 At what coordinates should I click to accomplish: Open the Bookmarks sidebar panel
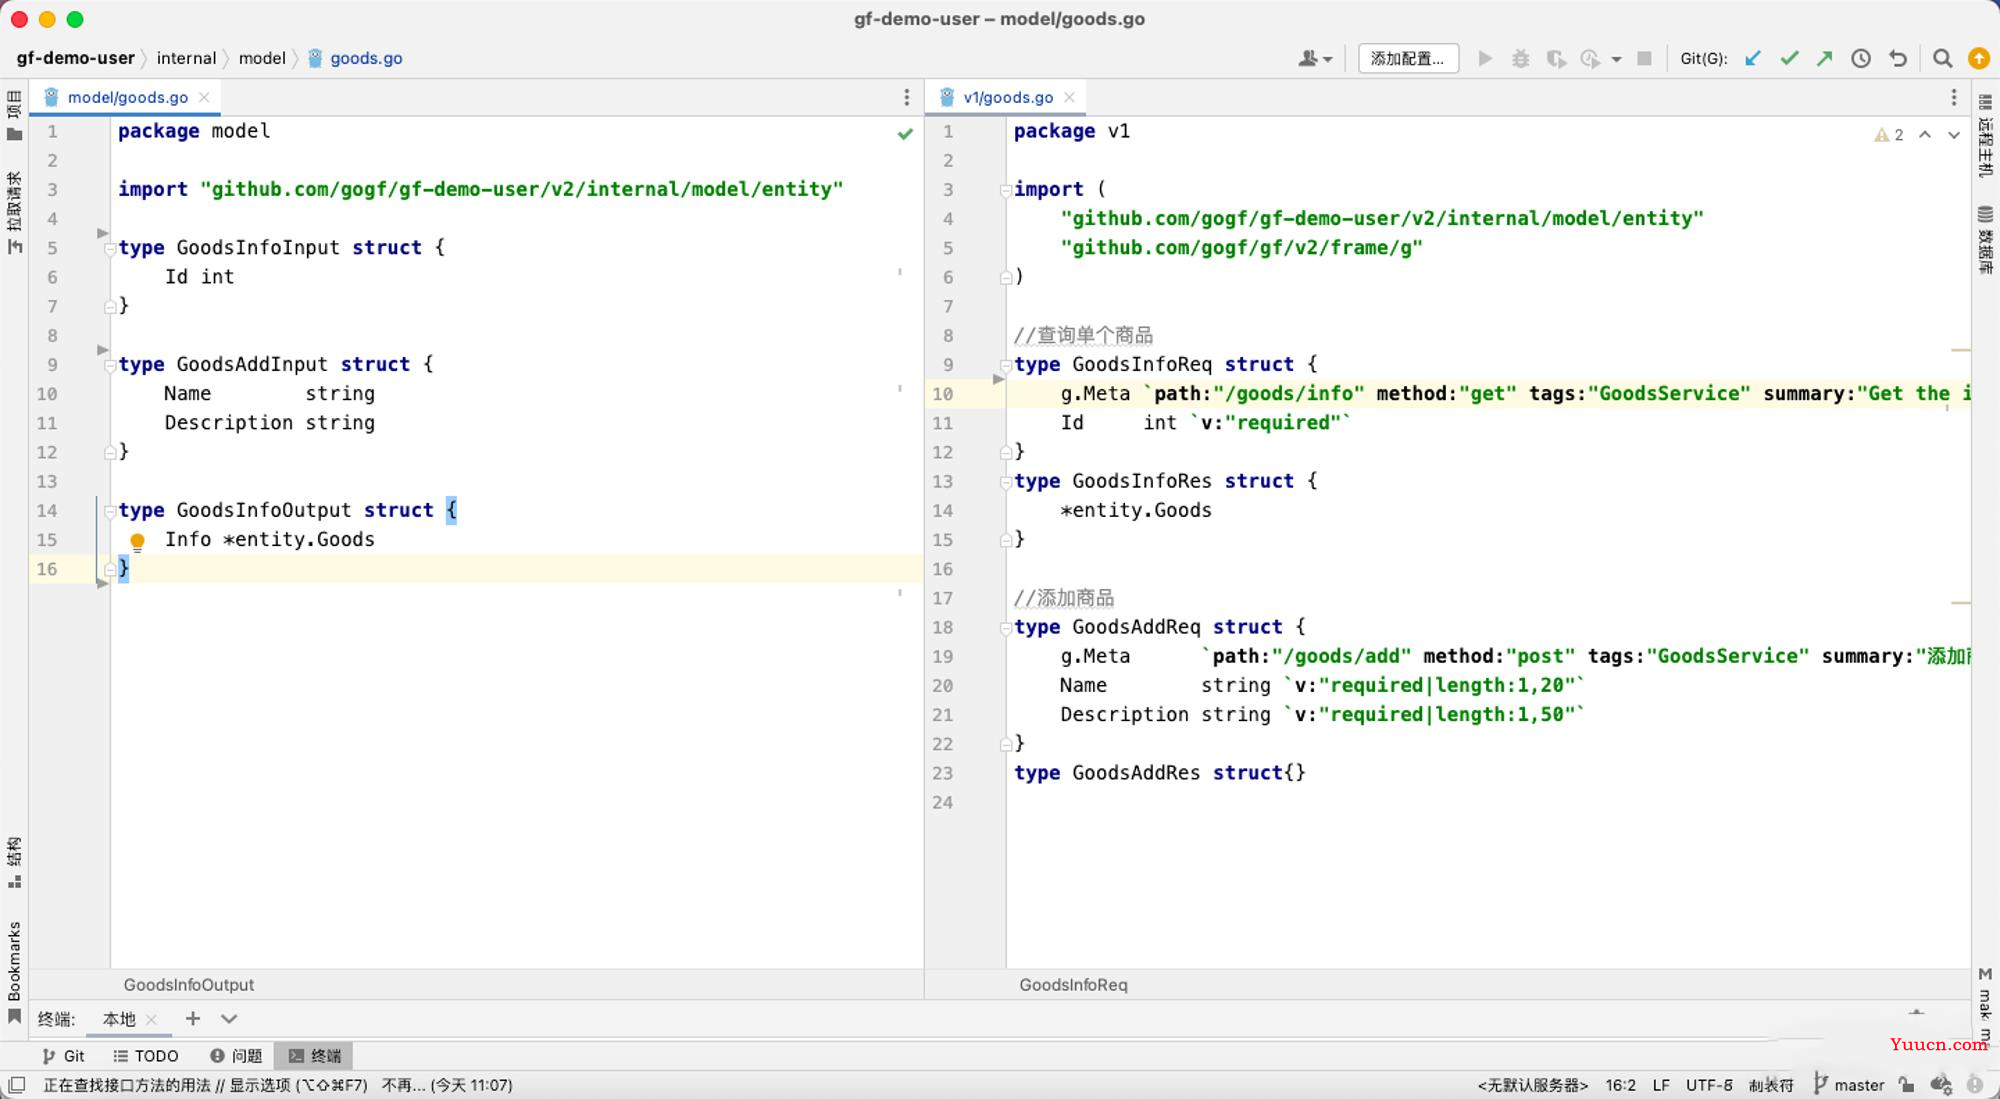coord(14,971)
